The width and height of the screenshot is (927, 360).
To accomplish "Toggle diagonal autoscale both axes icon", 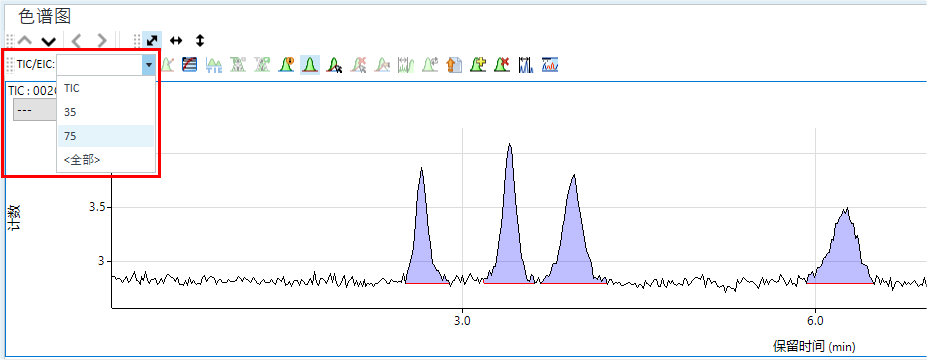I will pos(153,40).
